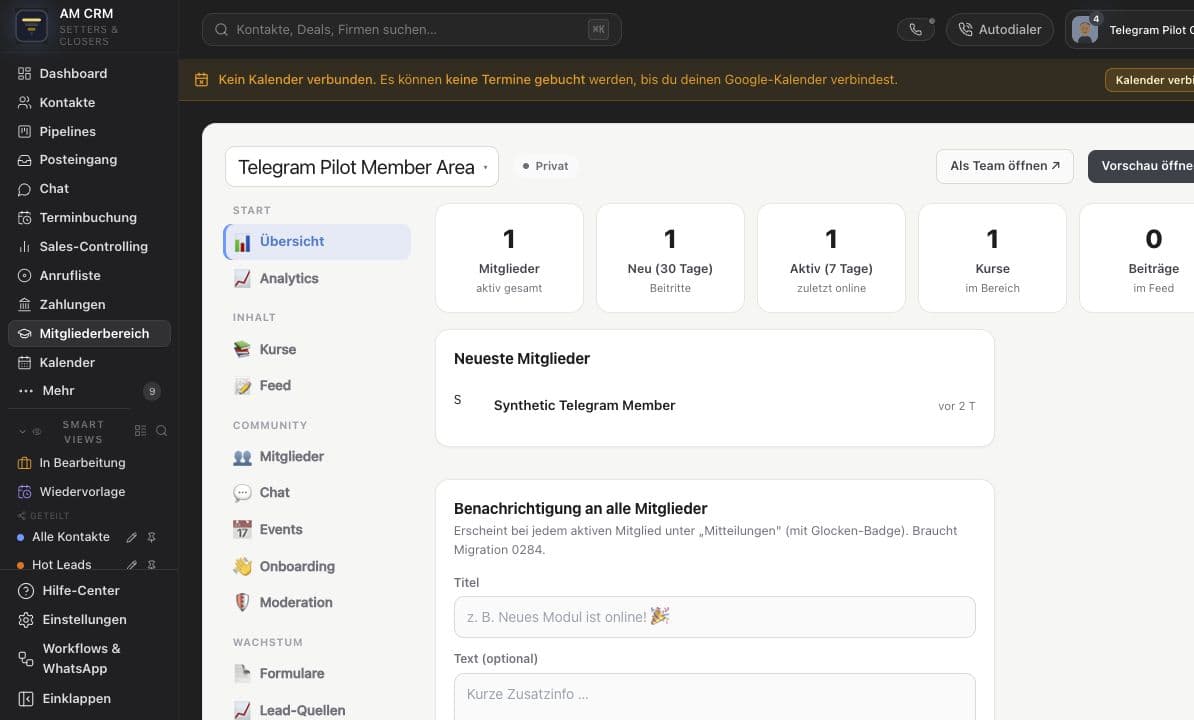Edit the Alle Kontakte view pencil
The width and height of the screenshot is (1194, 720).
(x=131, y=537)
